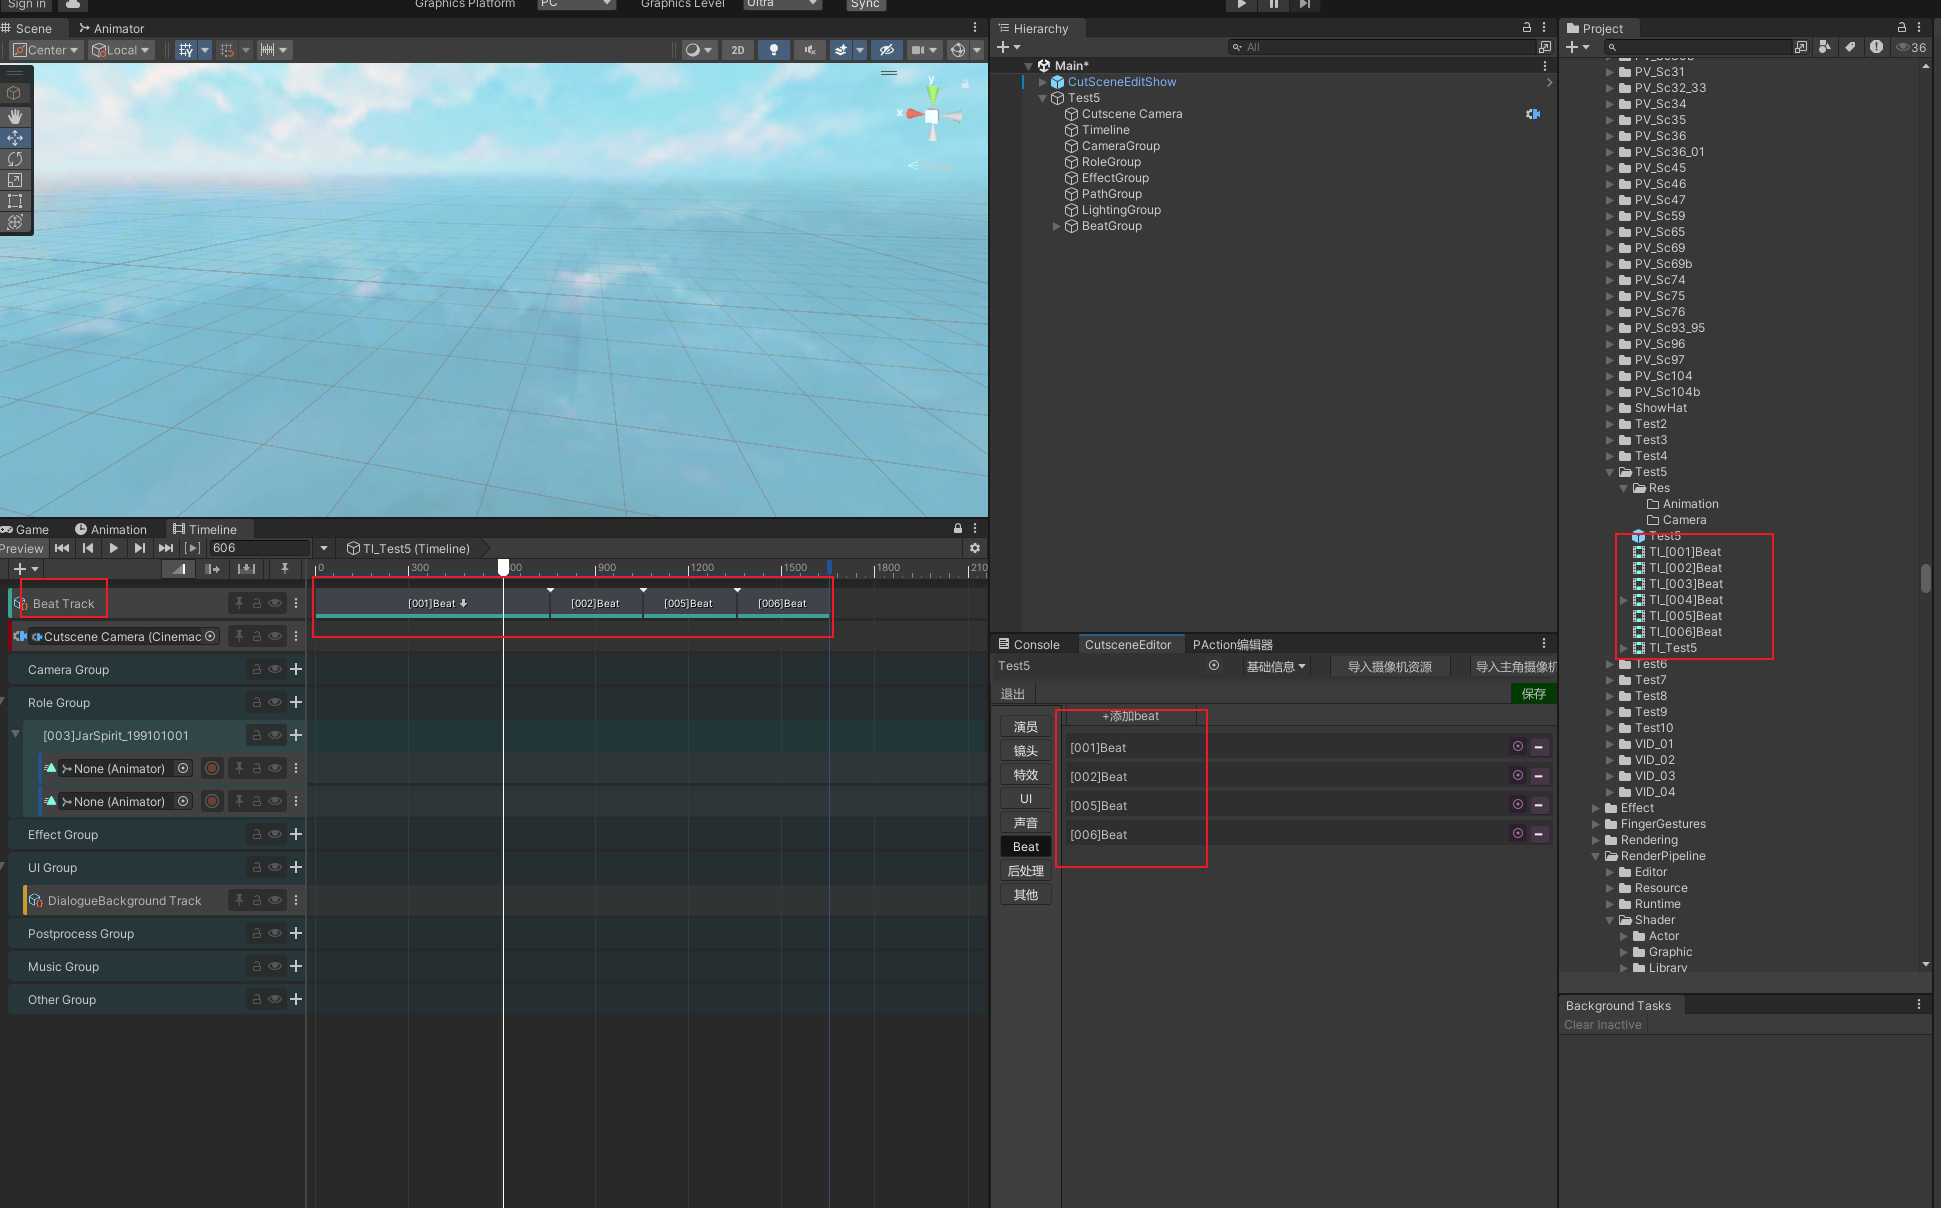Screen dimensions: 1941x1208
Task: Select the [002]Beat clip on timeline
Action: [x=595, y=603]
